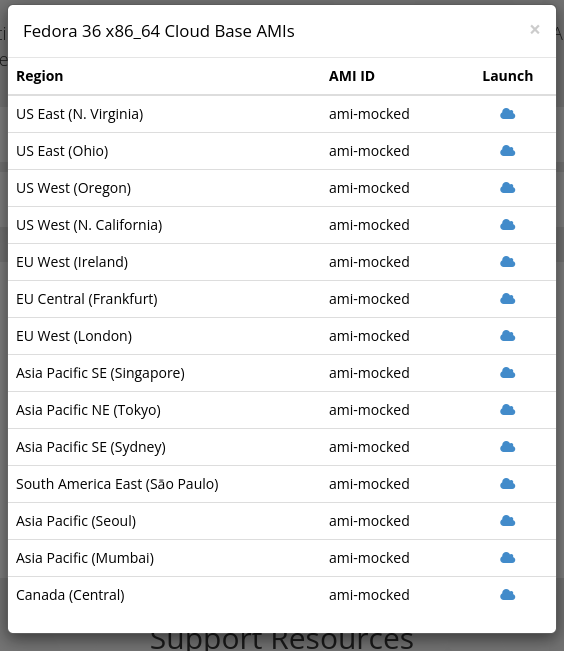The height and width of the screenshot is (651, 564).
Task: Launch the Canada (Central) AMI cloud icon
Action: pos(508,595)
